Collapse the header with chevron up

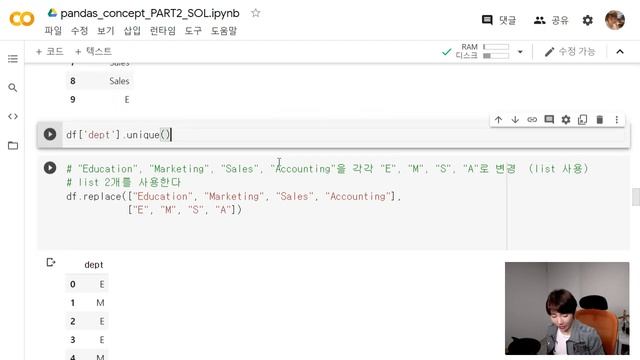pyautogui.click(x=620, y=51)
